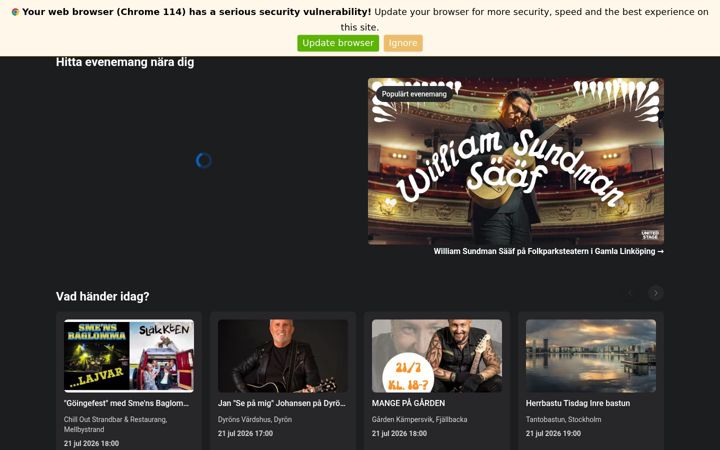This screenshot has height=450, width=720.
Task: Click the 21 jul 2026 19:00 date
Action: tap(553, 433)
